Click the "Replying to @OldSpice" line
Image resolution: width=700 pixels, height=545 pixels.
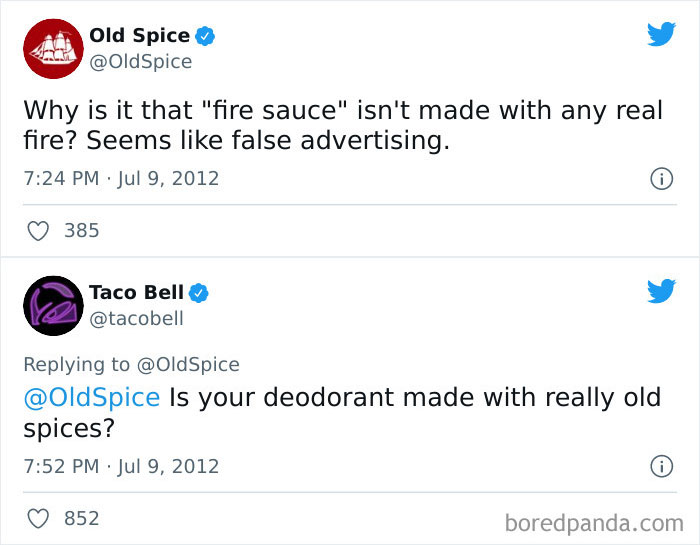pyautogui.click(x=131, y=365)
